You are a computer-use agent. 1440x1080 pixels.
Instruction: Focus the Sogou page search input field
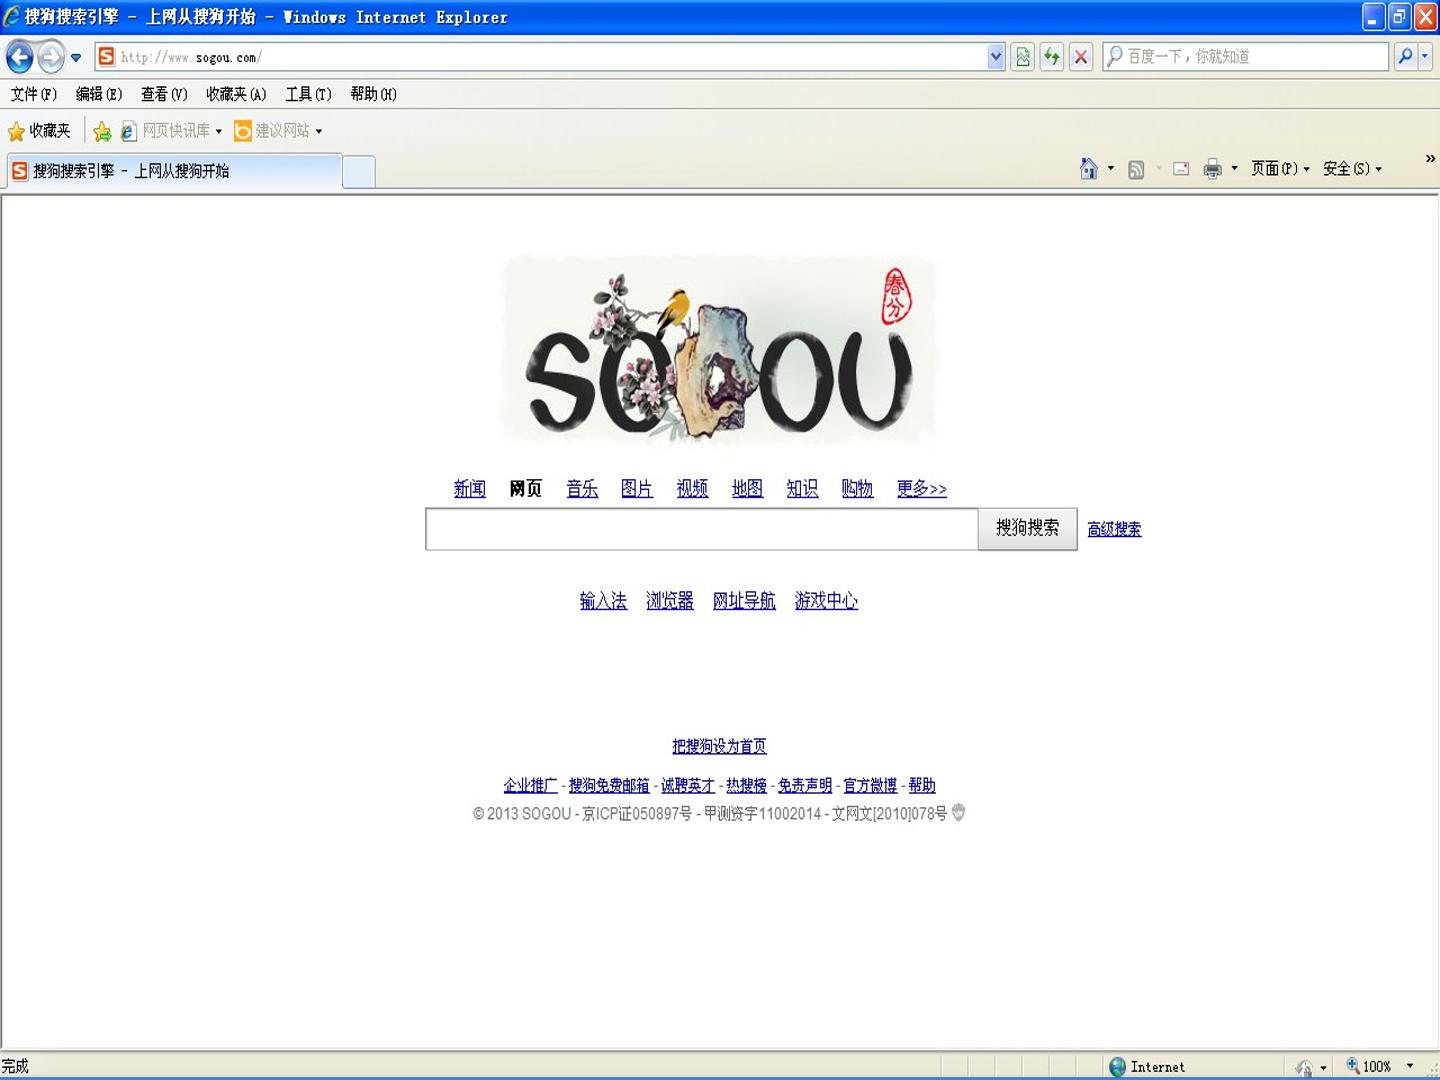(701, 529)
